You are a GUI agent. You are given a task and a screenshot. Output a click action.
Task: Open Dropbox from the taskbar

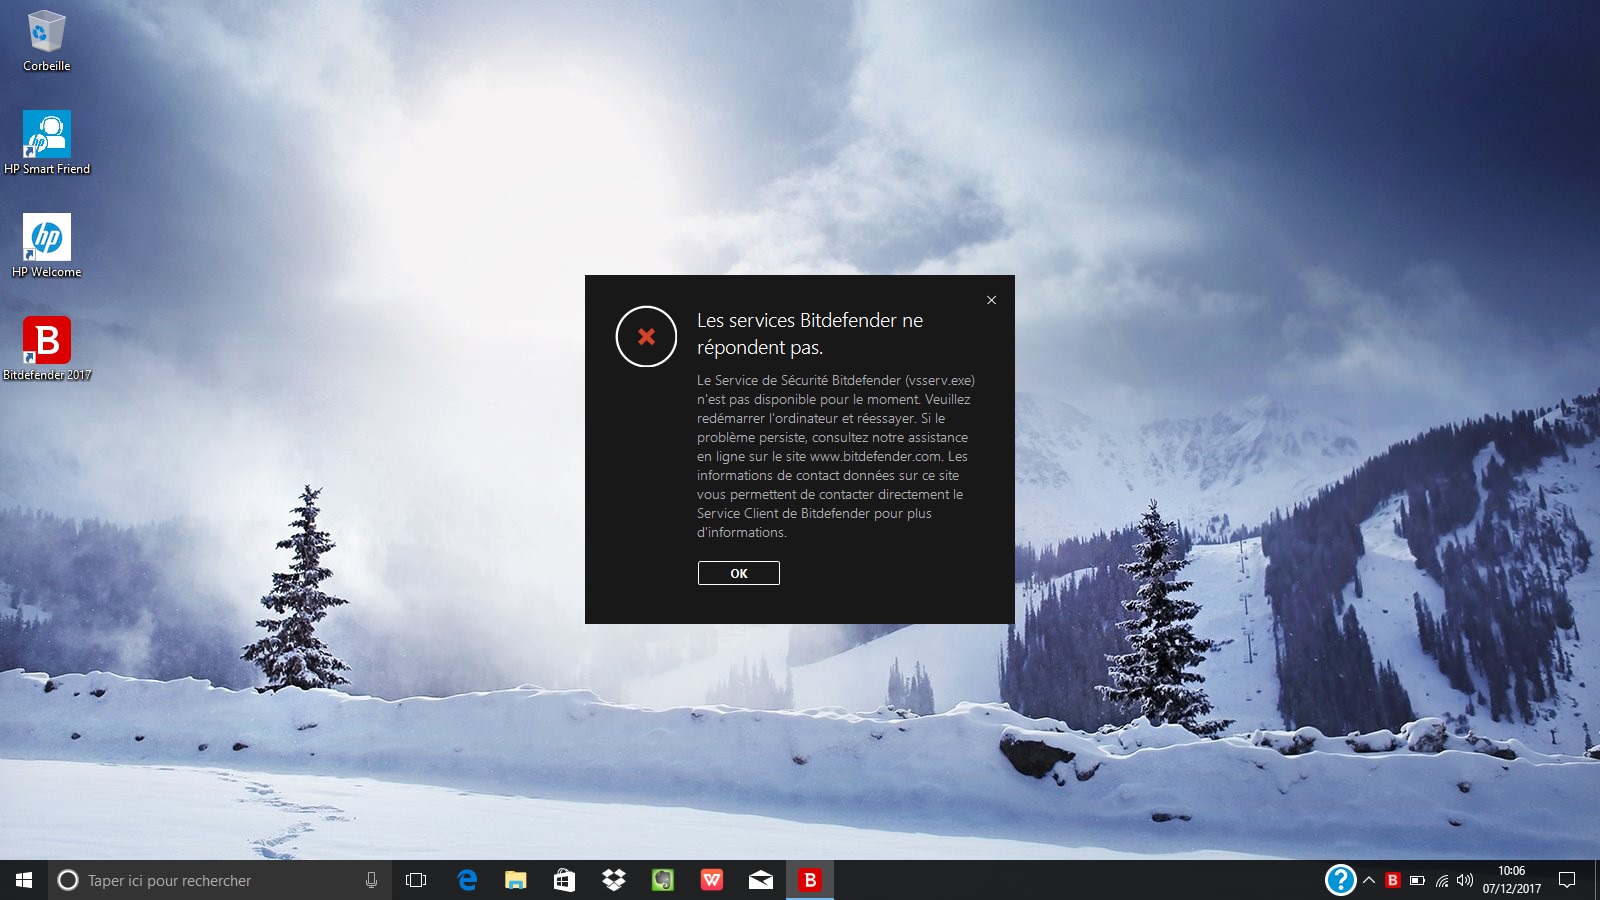point(614,880)
